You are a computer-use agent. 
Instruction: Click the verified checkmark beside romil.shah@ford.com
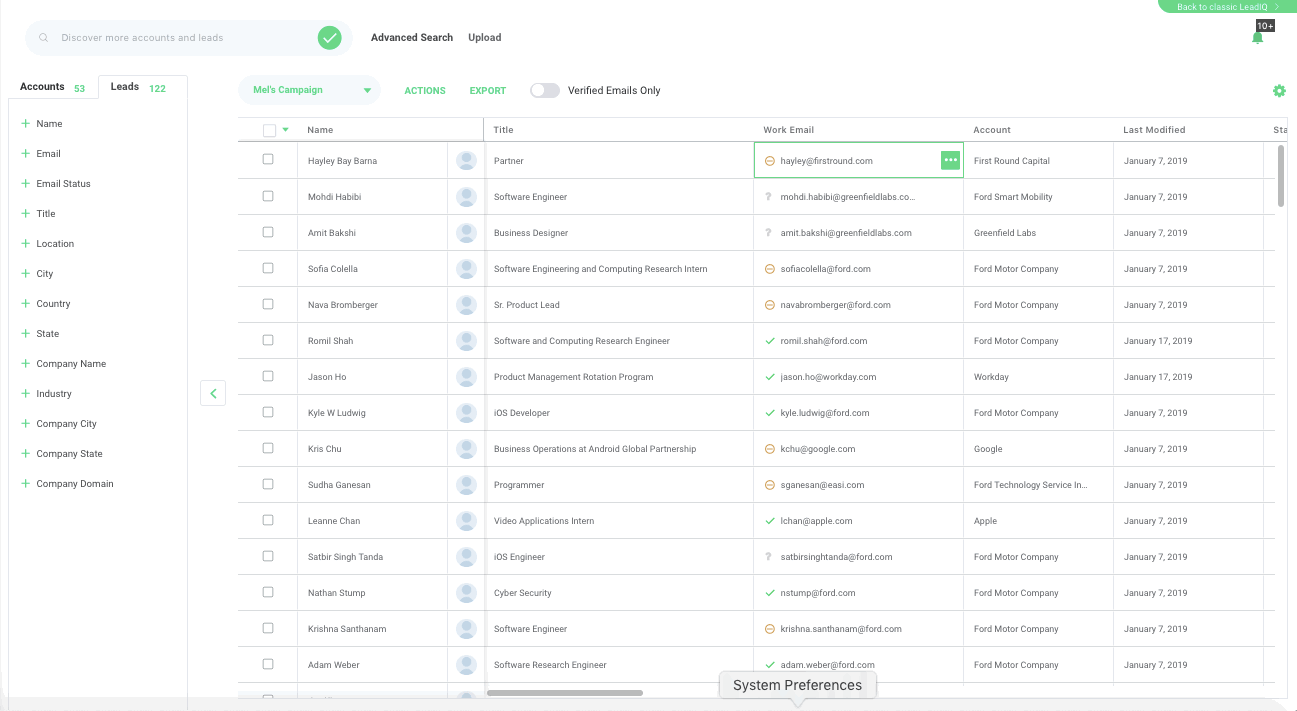click(x=770, y=341)
